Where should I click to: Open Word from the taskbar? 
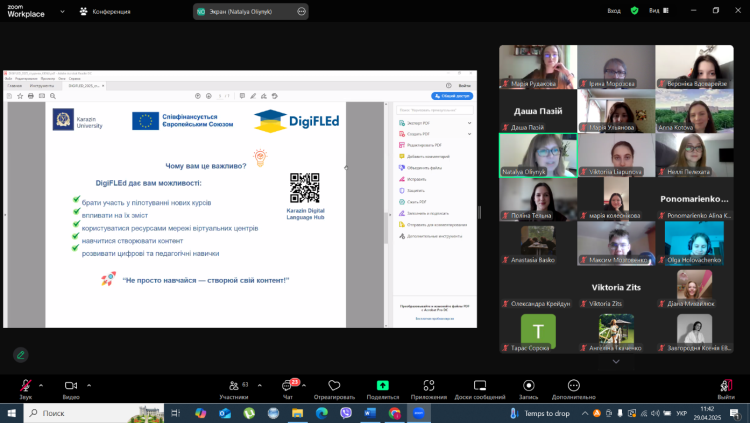(370, 413)
